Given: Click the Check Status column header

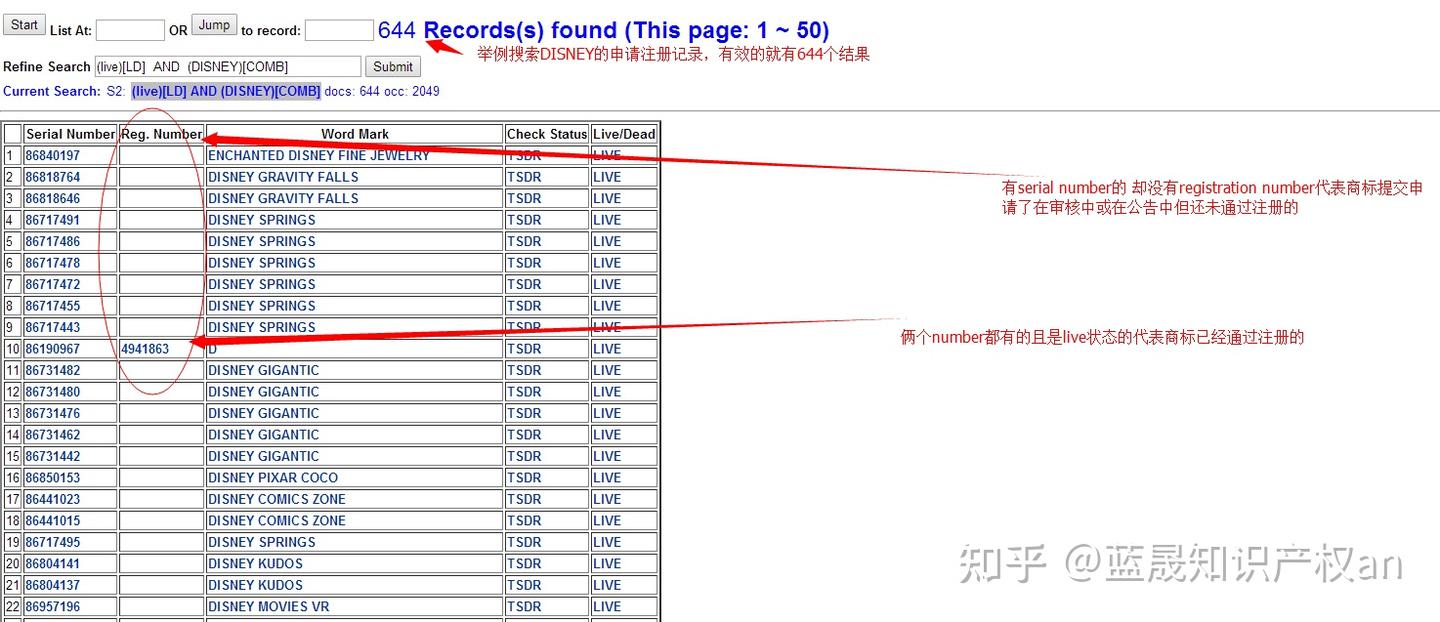Looking at the screenshot, I should pyautogui.click(x=547, y=134).
